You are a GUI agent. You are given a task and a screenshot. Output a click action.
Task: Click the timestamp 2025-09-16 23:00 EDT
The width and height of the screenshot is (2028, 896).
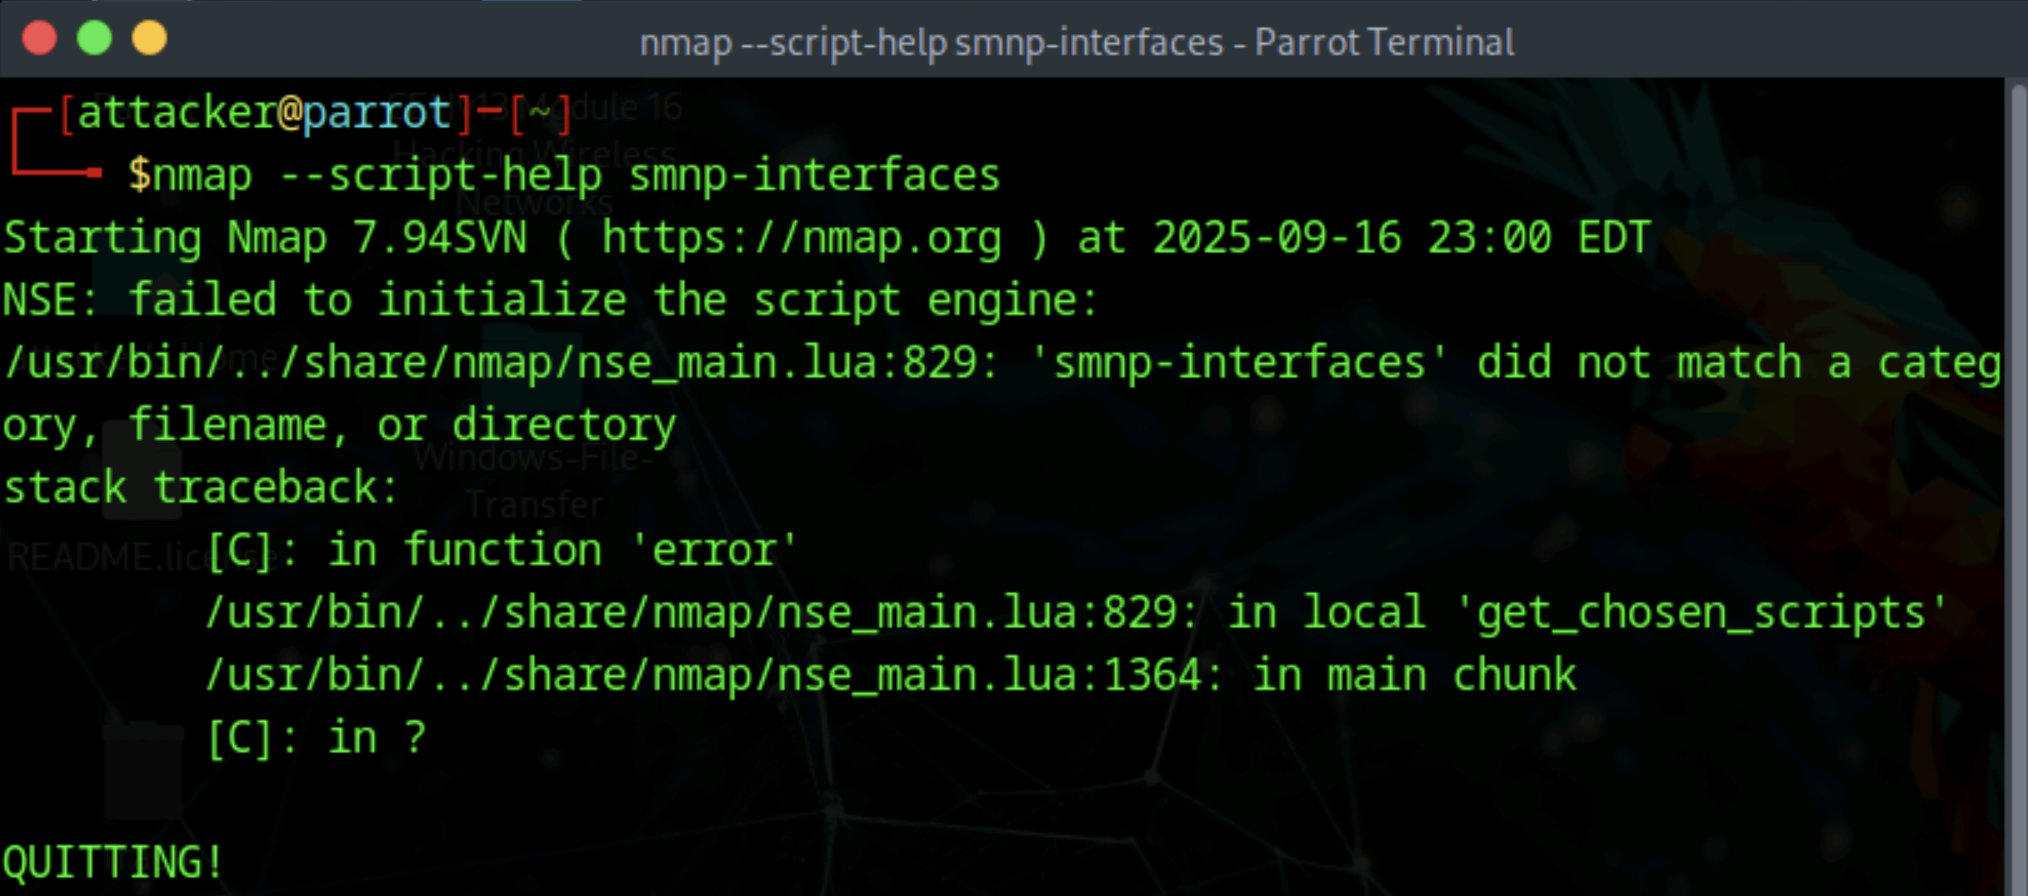click(1401, 239)
